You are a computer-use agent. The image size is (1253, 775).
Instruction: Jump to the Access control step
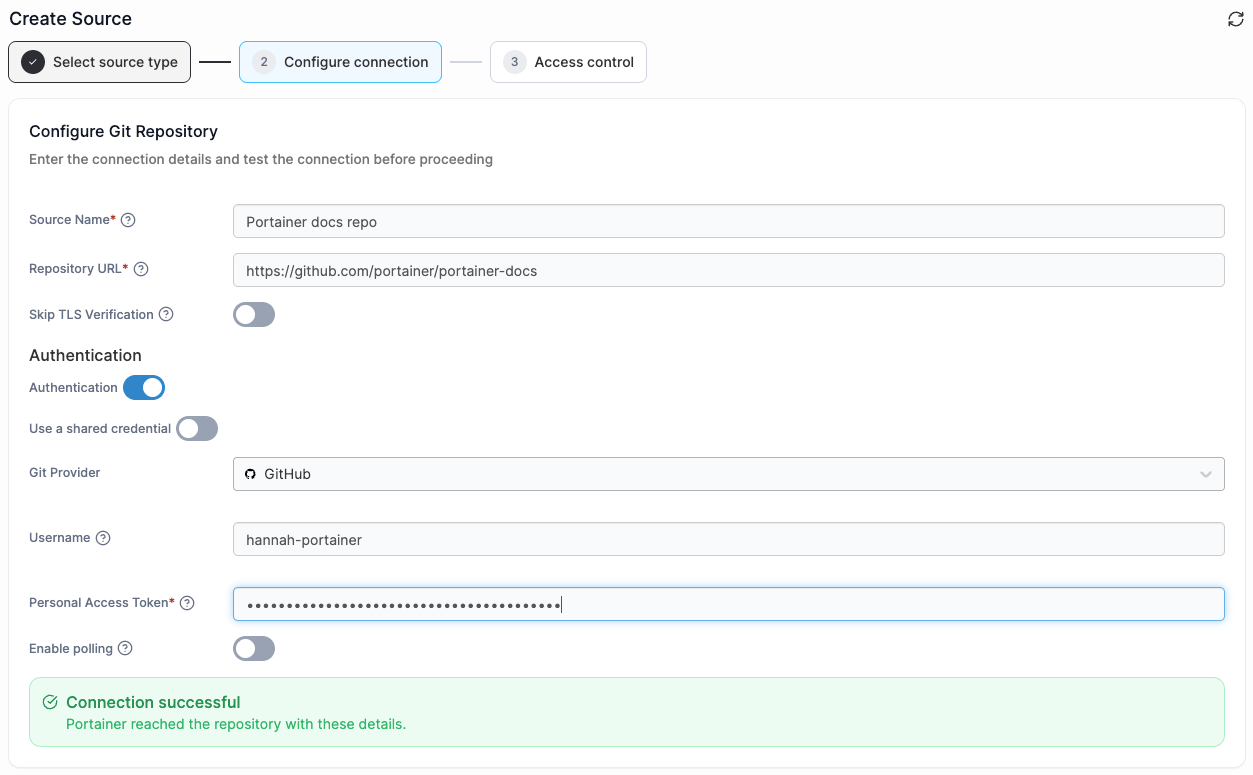tap(568, 62)
